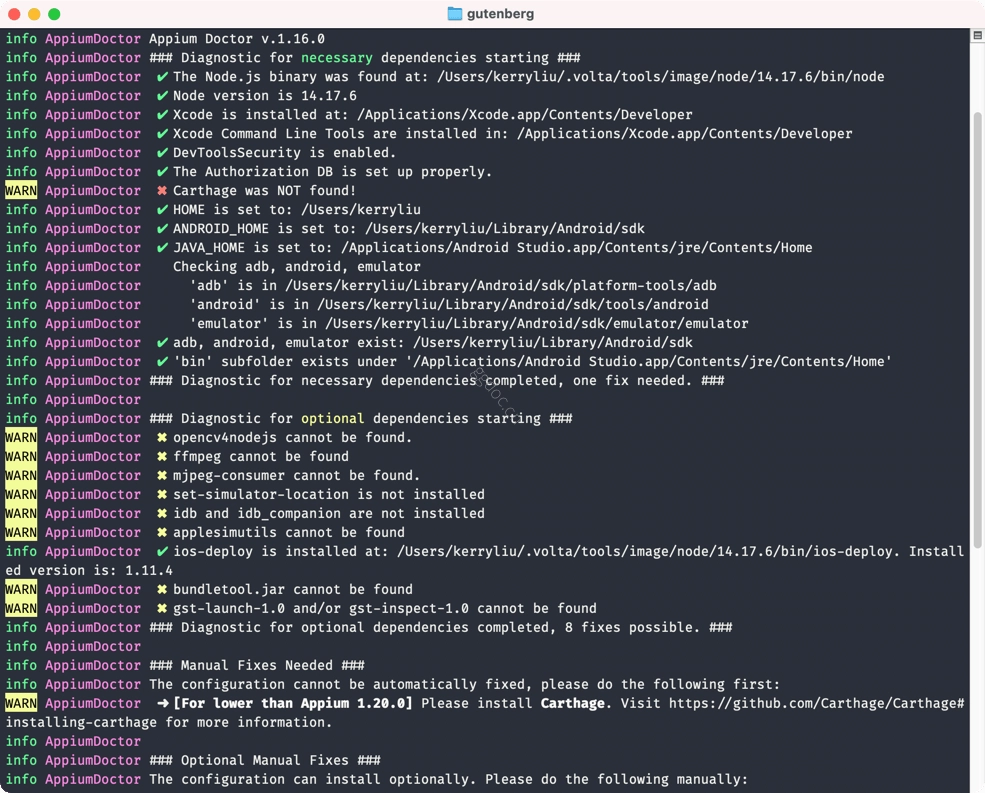Click the checkmark beside ANDROID_HOME is set to
The width and height of the screenshot is (985, 793).
click(x=162, y=229)
